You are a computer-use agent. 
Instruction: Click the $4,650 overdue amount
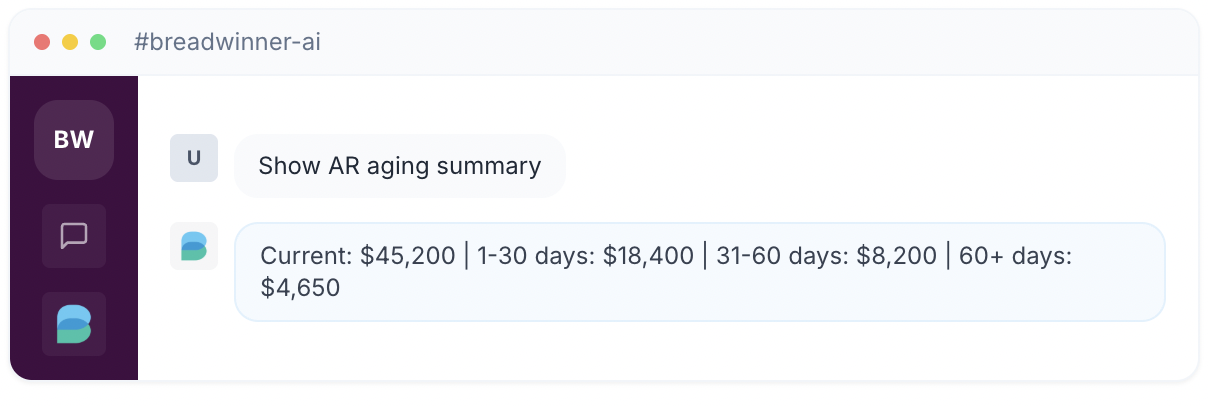[300, 289]
